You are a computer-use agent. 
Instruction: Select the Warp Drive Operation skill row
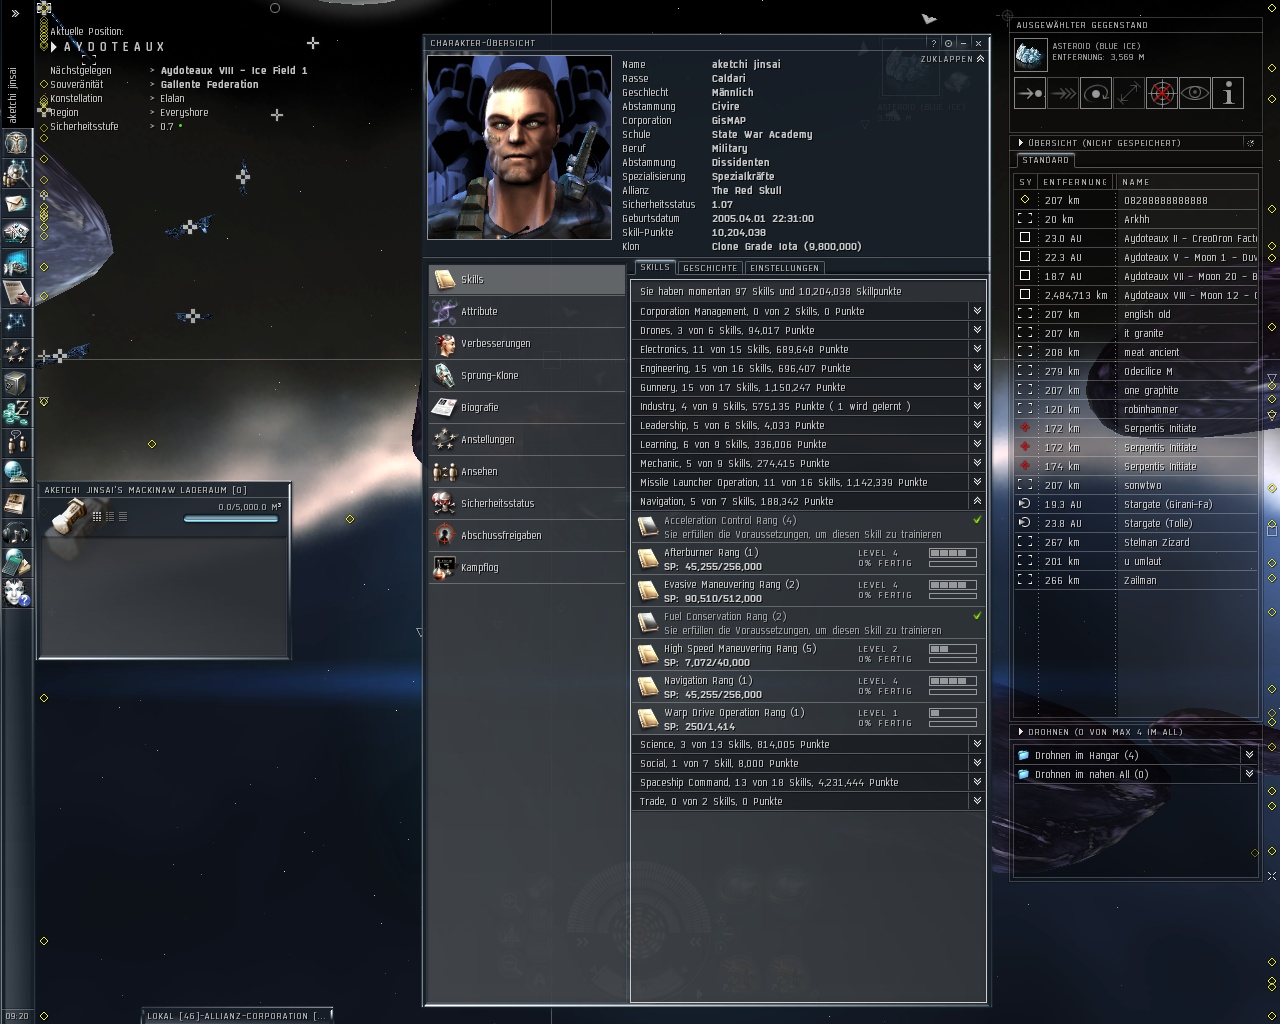808,718
